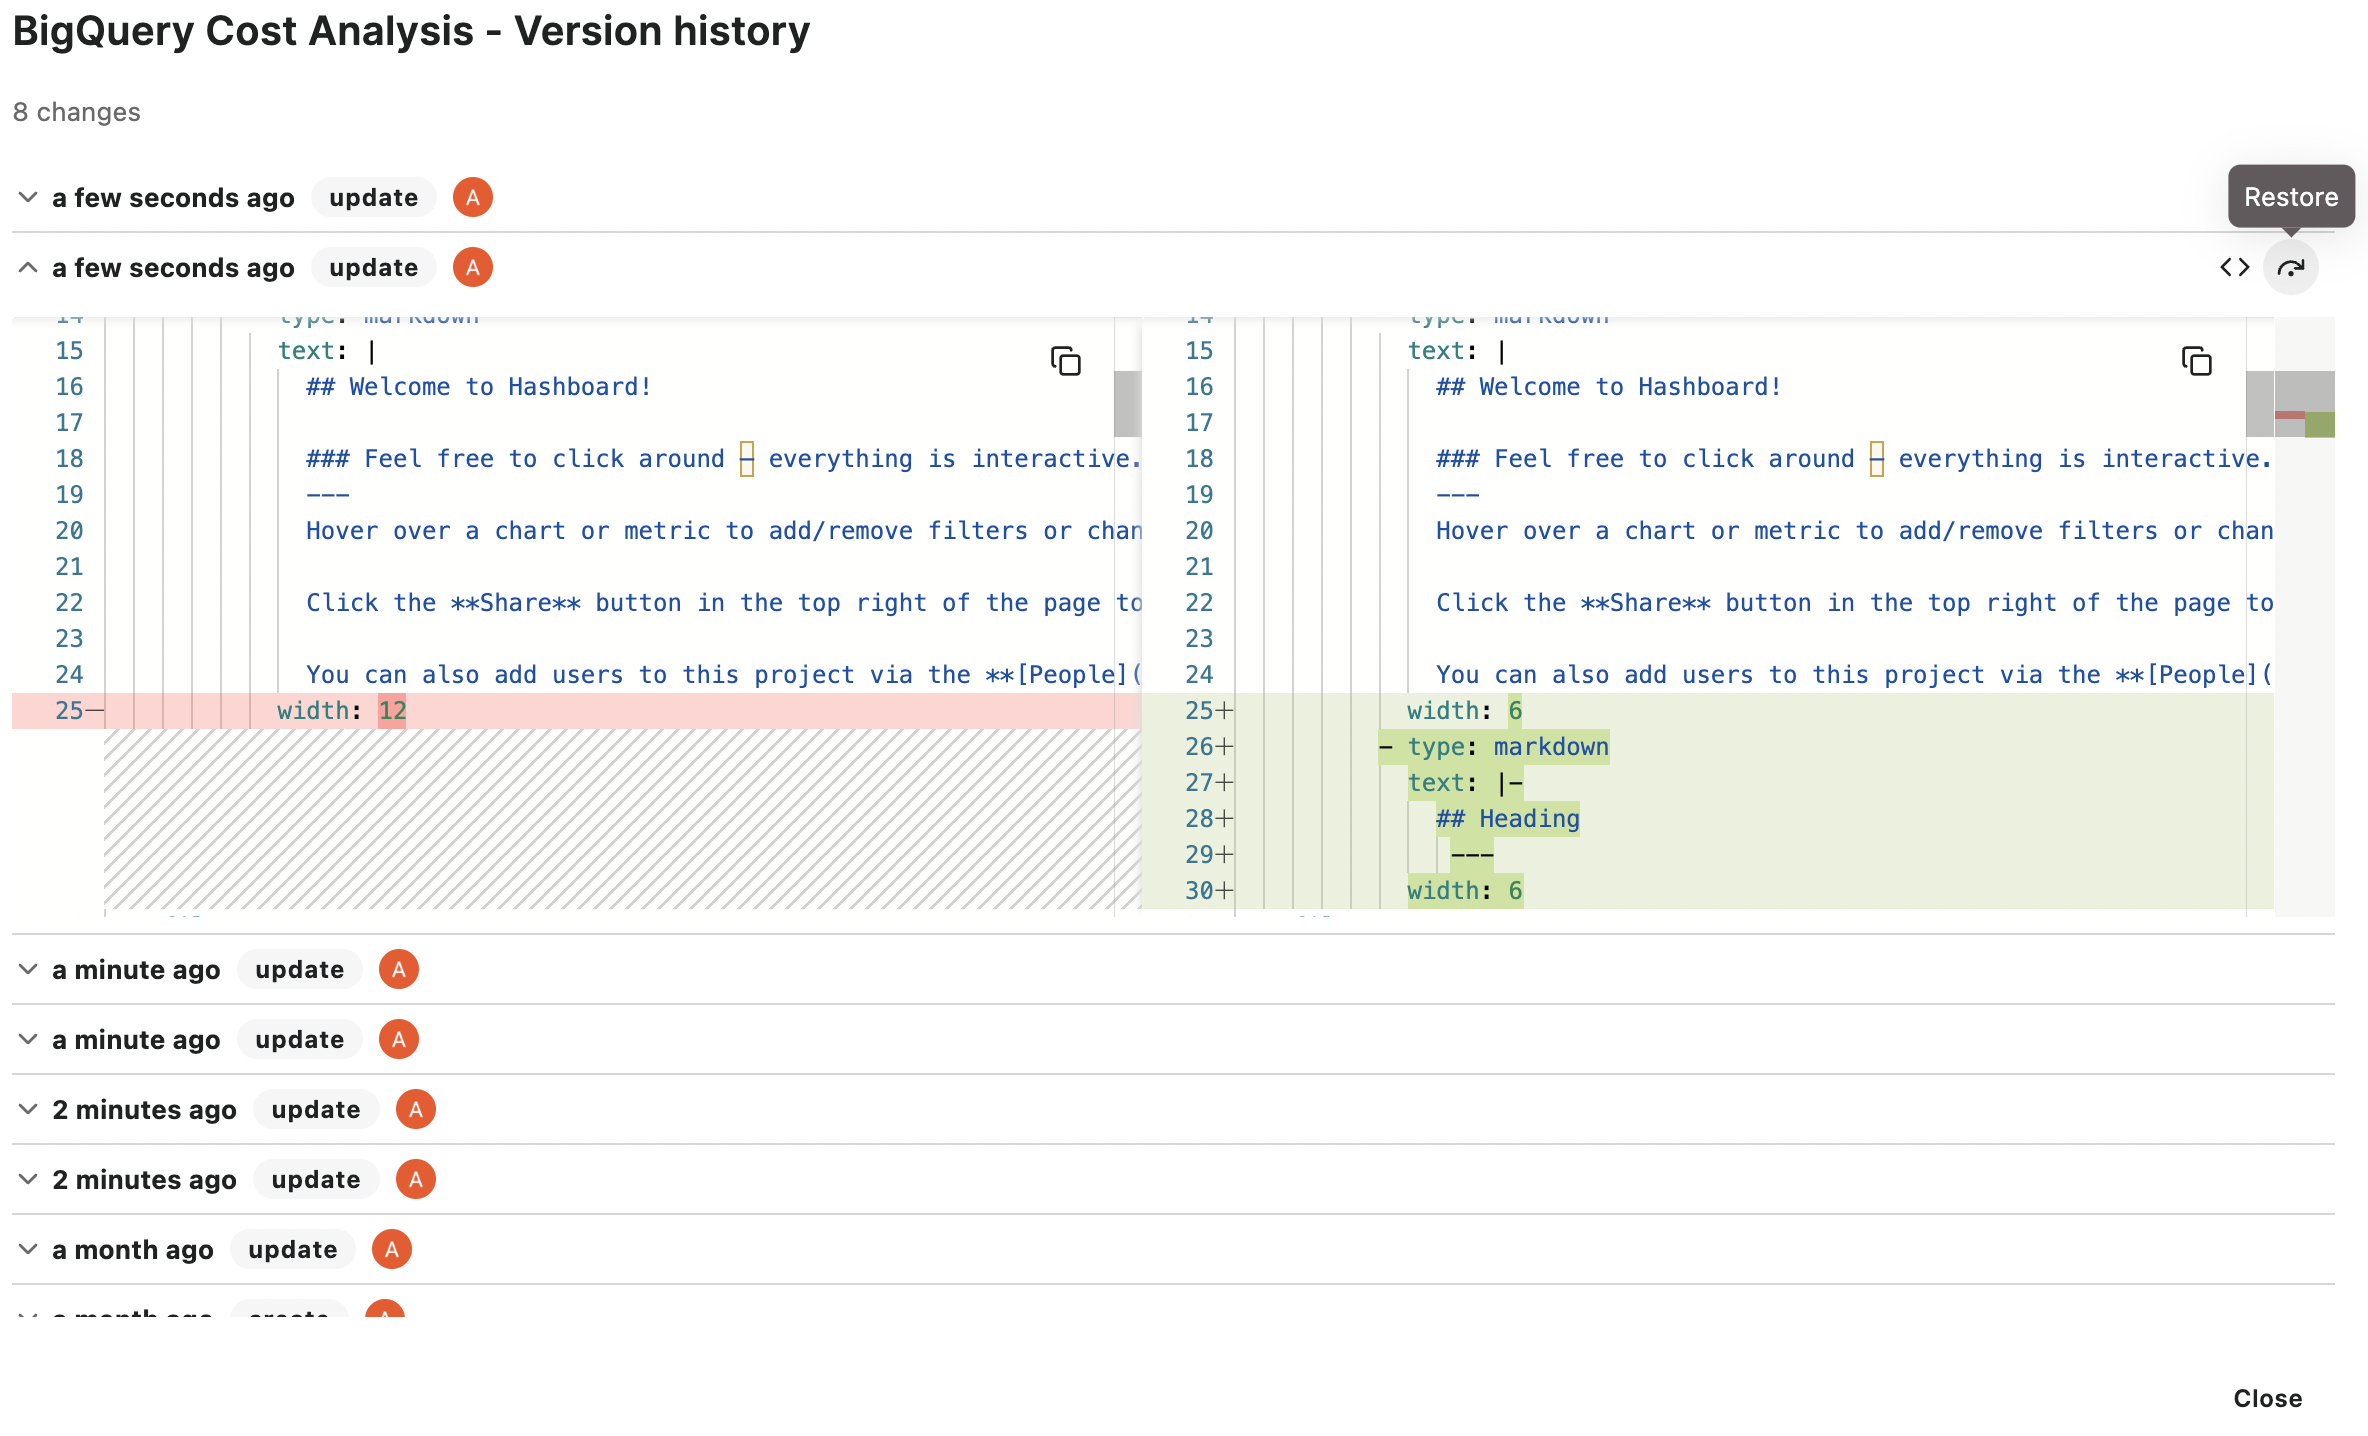
Task: Click the 'You can also add users' line in left pane
Action: pyautogui.click(x=724, y=675)
